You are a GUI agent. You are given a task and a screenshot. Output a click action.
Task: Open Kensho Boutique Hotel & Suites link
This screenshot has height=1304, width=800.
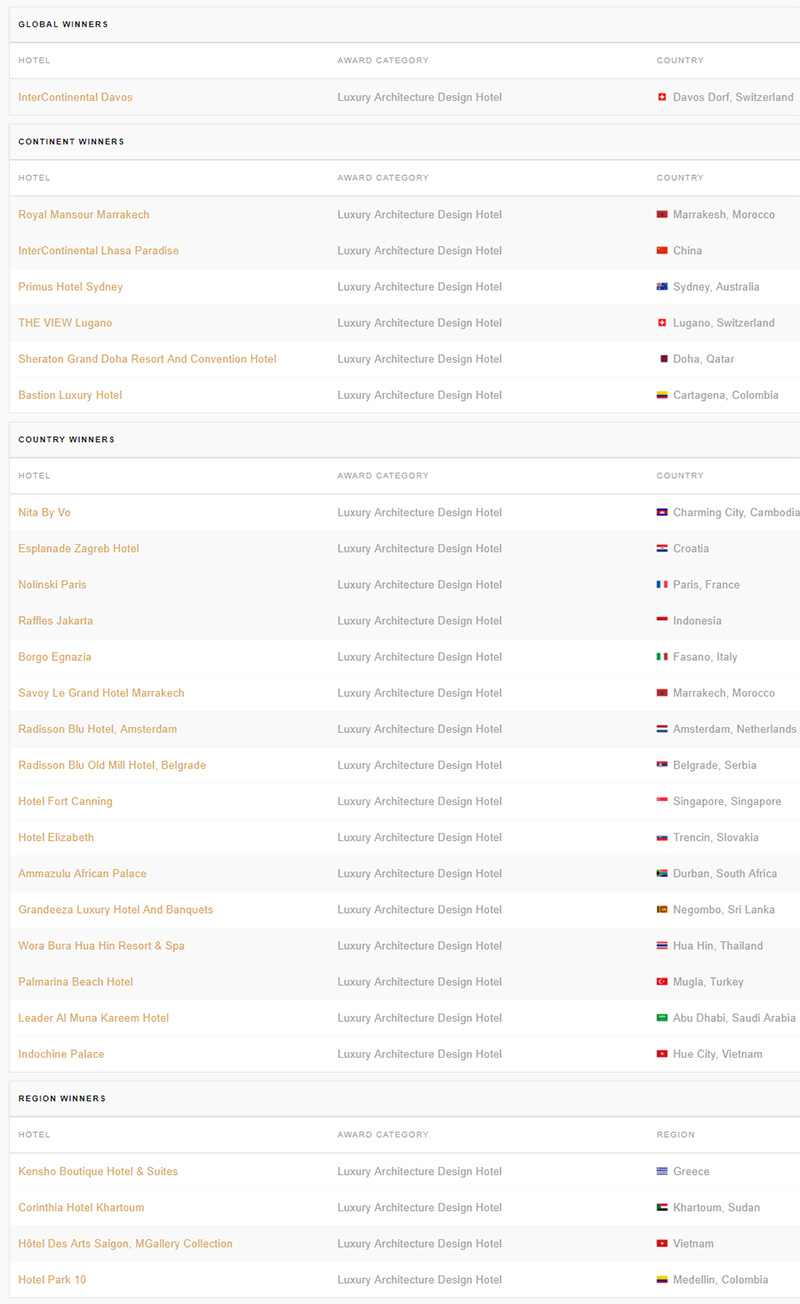coord(98,1172)
